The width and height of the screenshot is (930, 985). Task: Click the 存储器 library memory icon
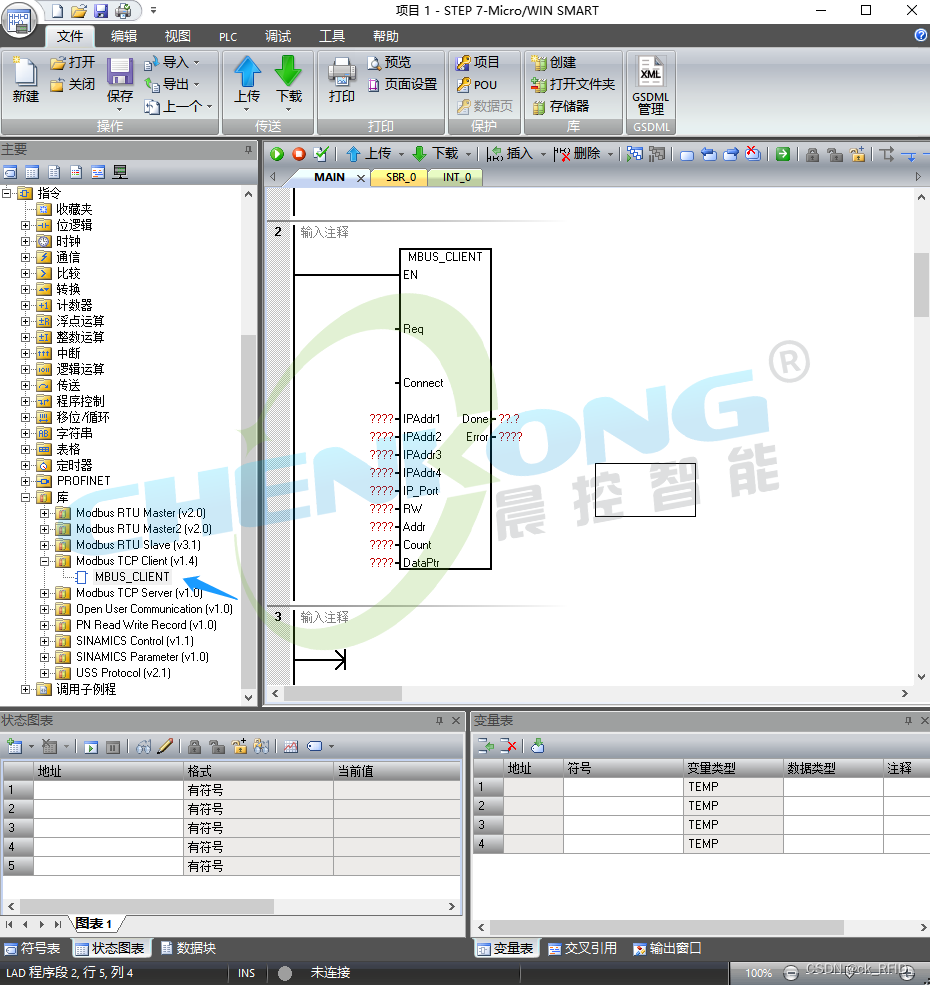tap(539, 107)
